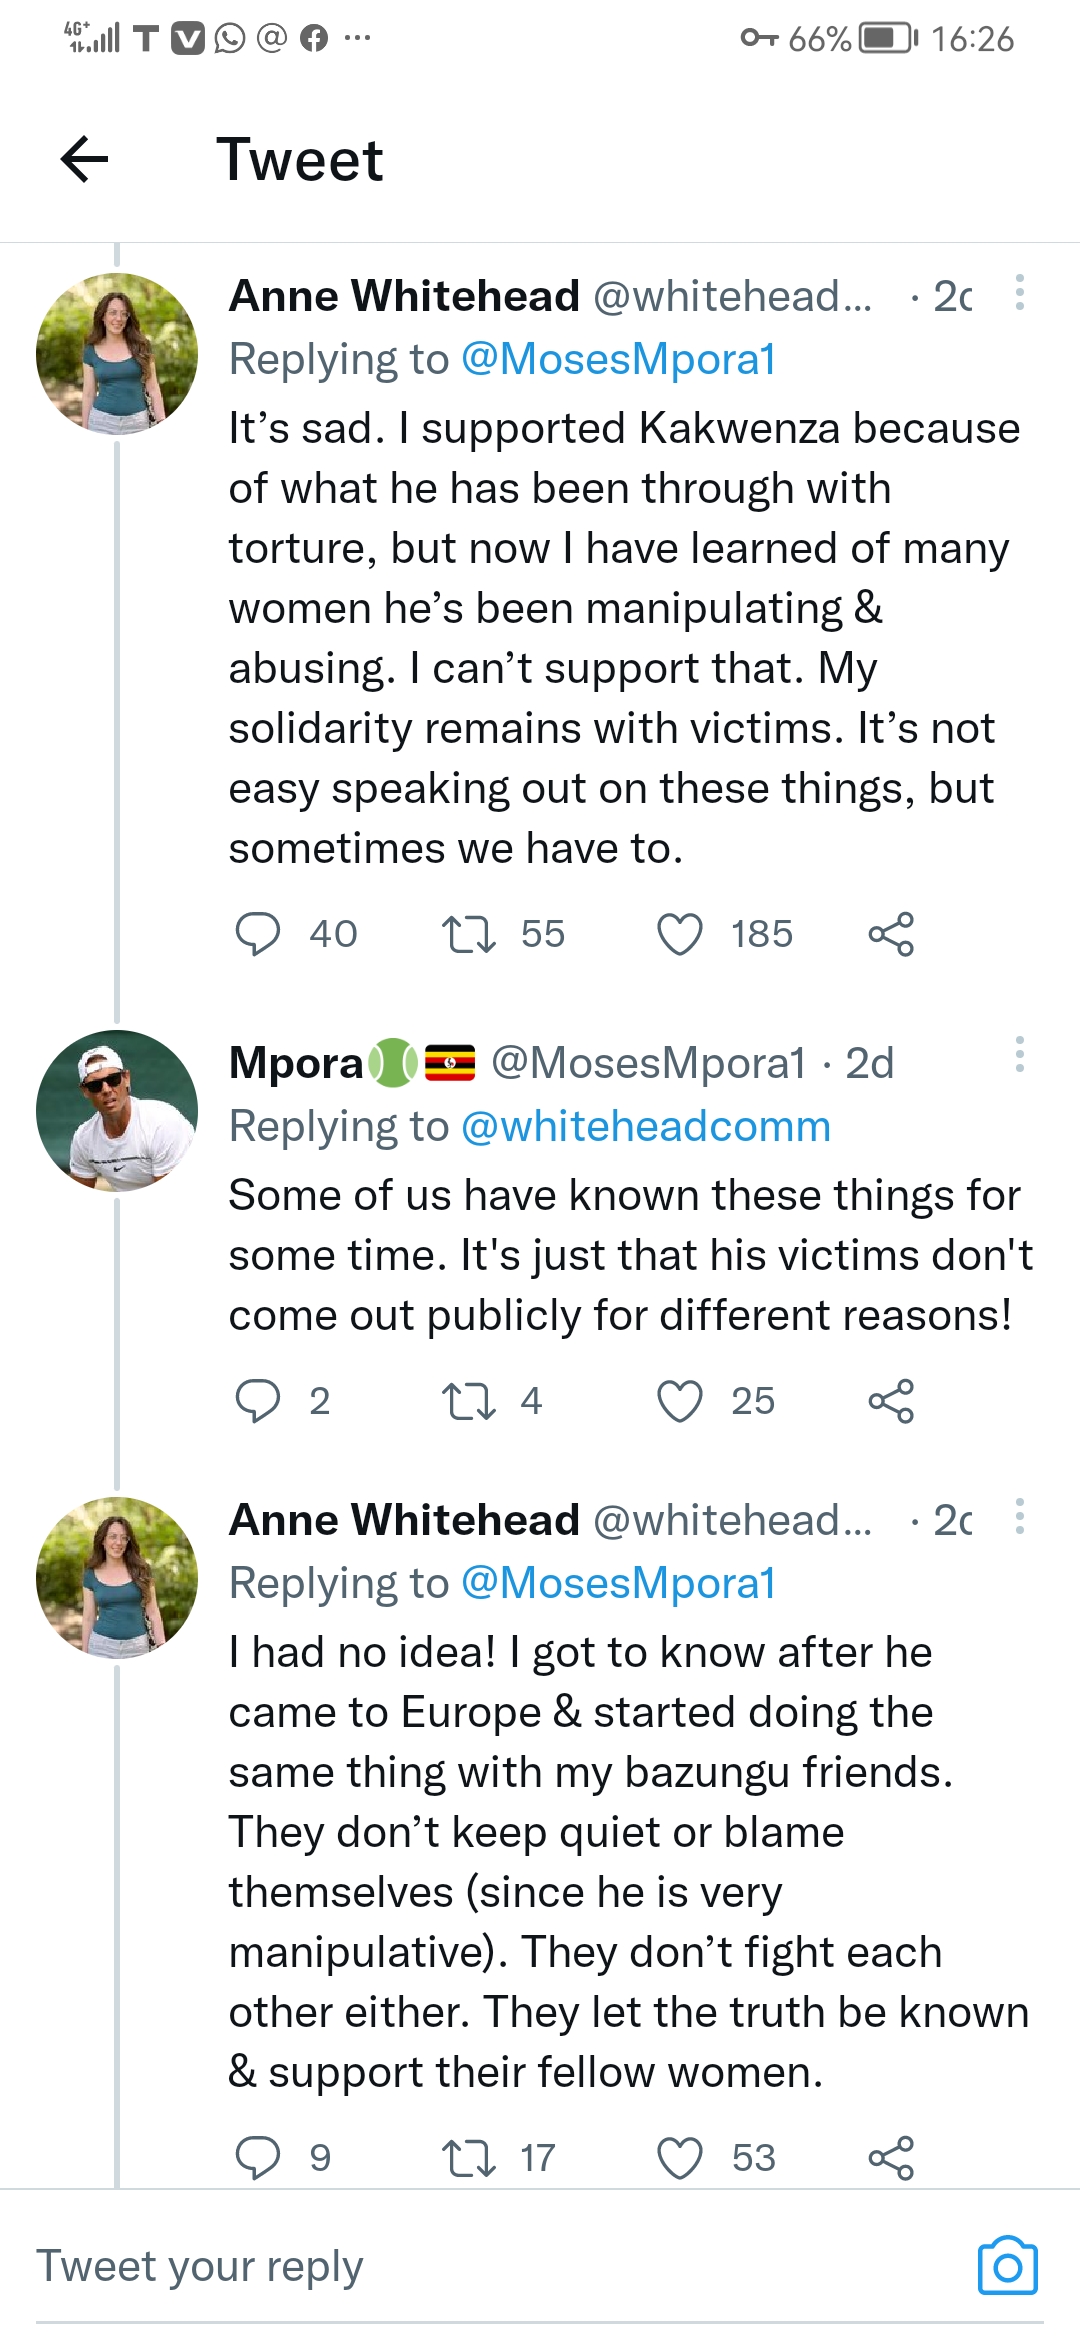Click the back arrow to leave the tweet

pyautogui.click(x=84, y=160)
